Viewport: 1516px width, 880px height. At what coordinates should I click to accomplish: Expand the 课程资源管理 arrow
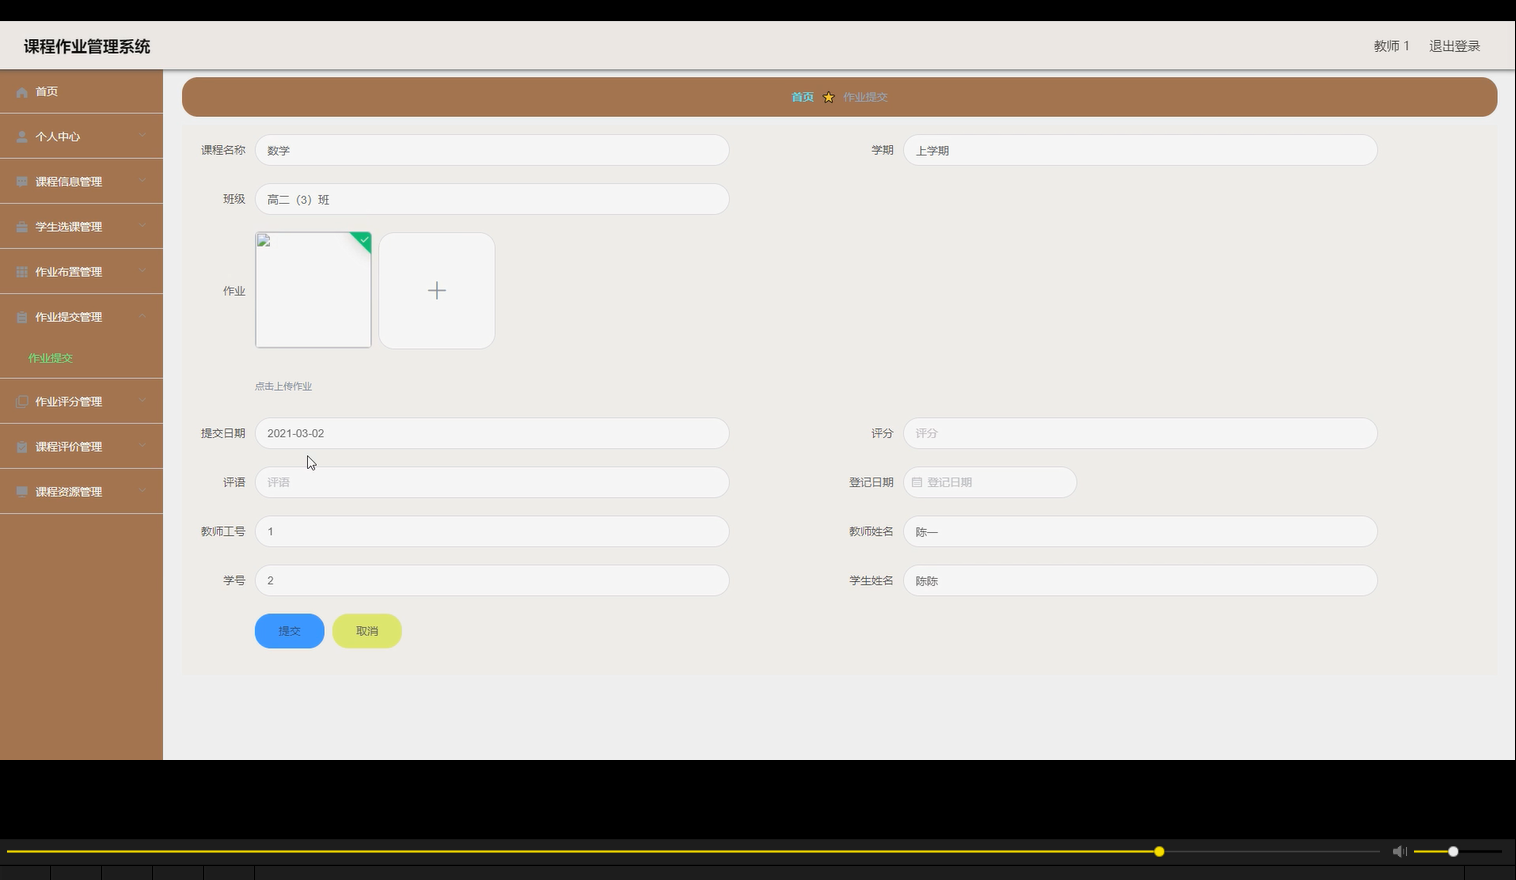click(x=143, y=491)
